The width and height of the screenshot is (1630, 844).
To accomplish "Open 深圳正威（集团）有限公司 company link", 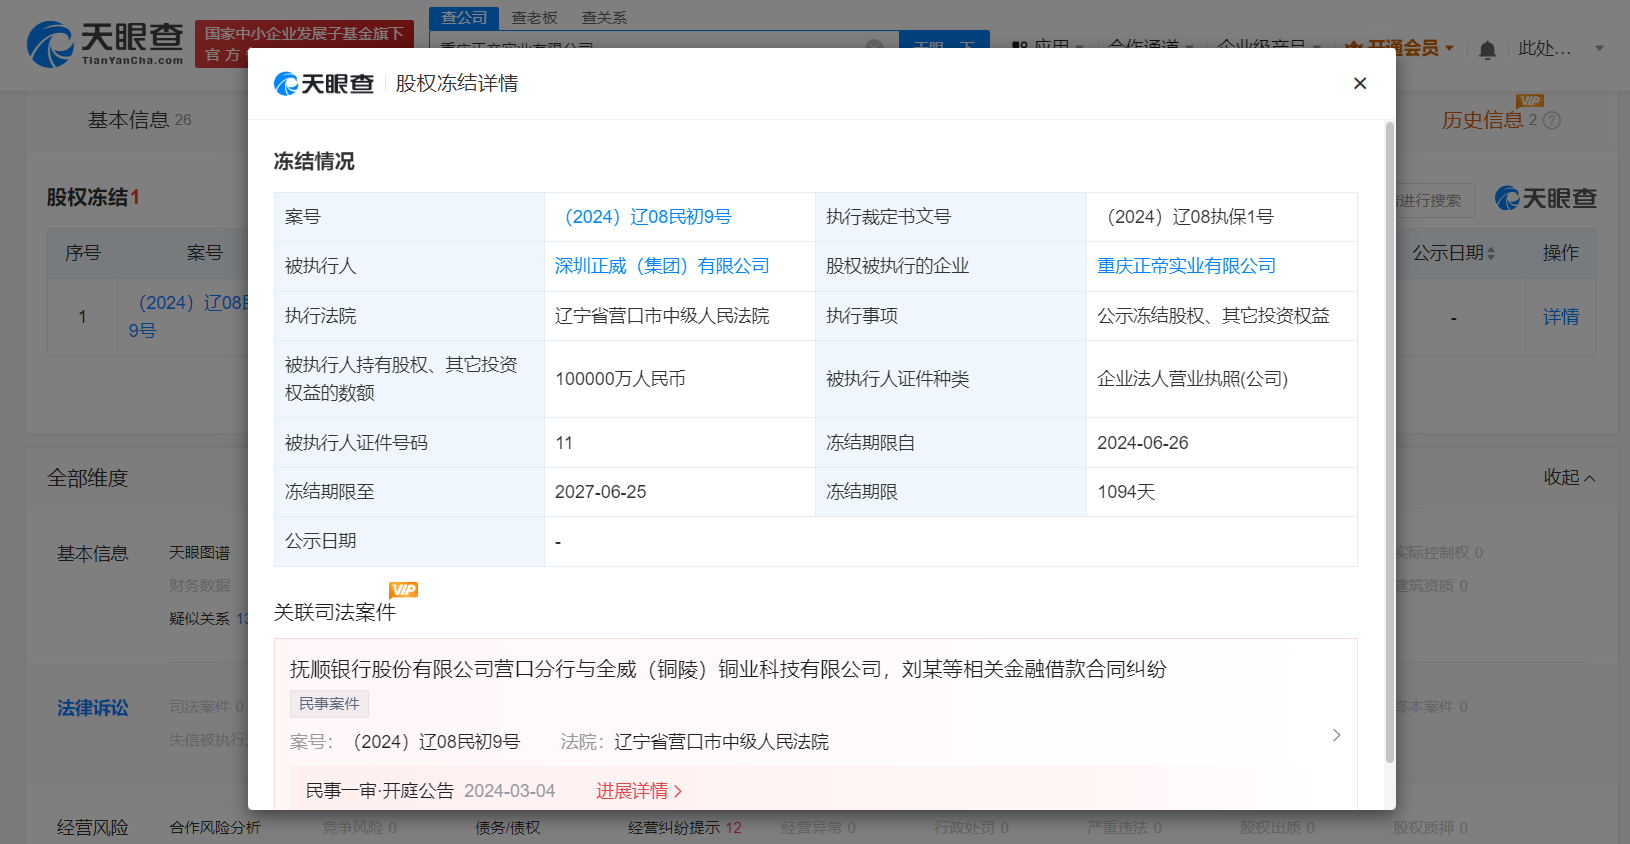I will 662,266.
